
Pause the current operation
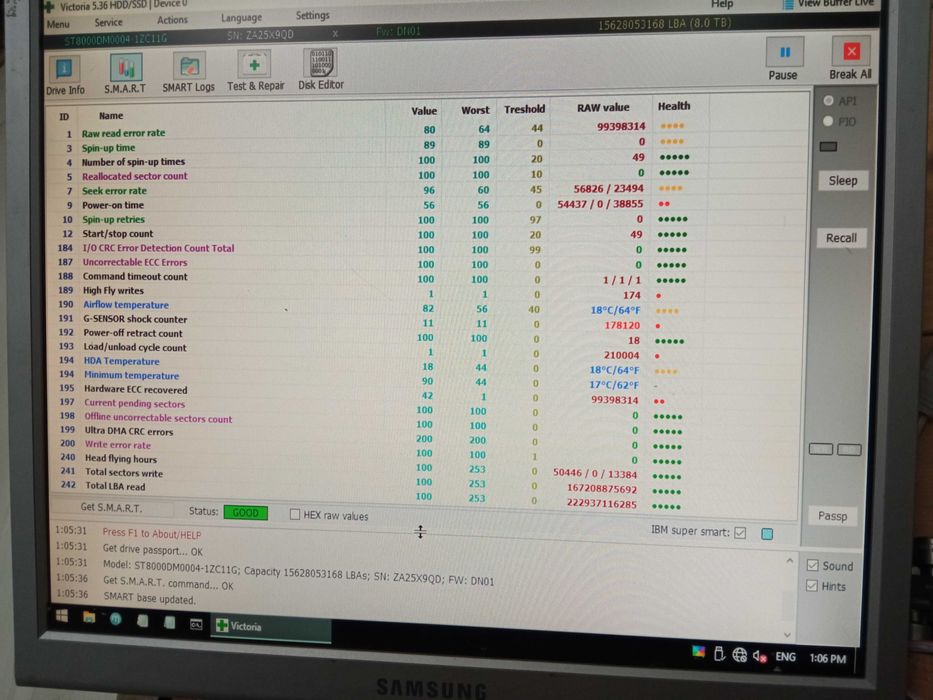(x=783, y=60)
